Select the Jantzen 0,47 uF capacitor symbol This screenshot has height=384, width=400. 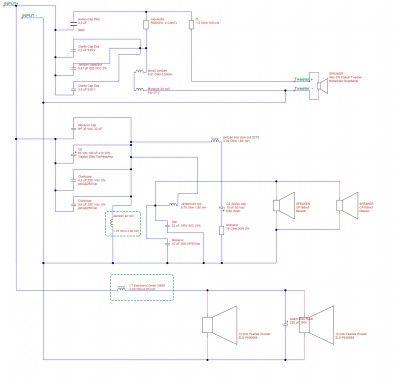(x=74, y=68)
